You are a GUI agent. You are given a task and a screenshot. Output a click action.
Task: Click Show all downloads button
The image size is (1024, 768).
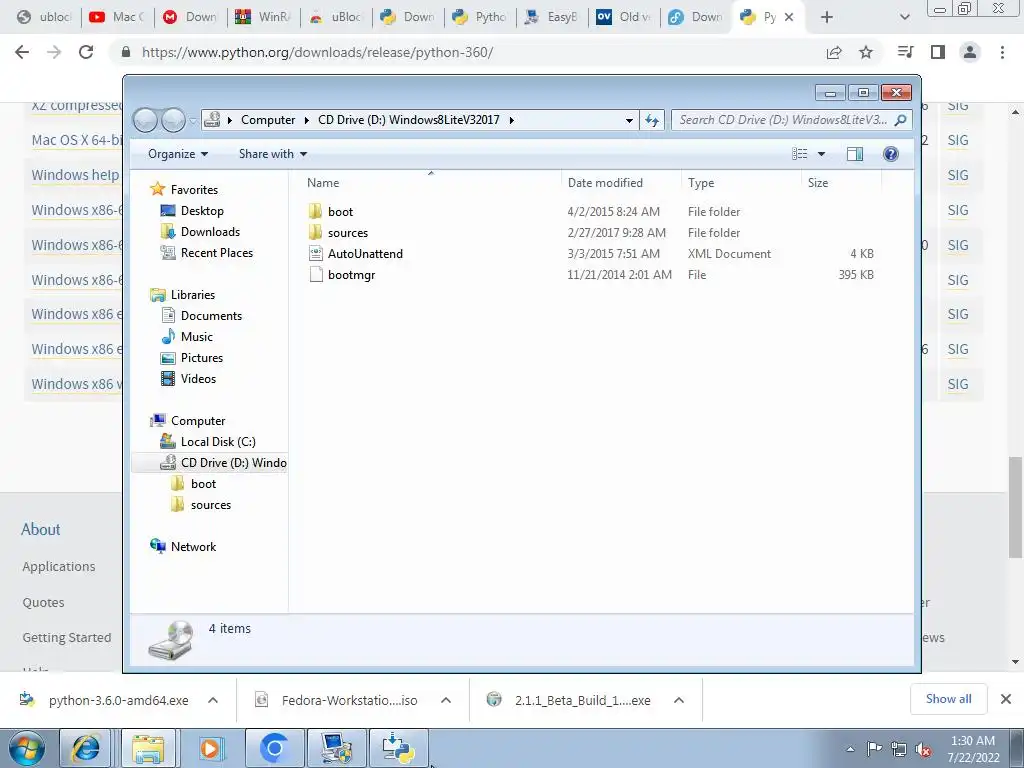tap(948, 699)
